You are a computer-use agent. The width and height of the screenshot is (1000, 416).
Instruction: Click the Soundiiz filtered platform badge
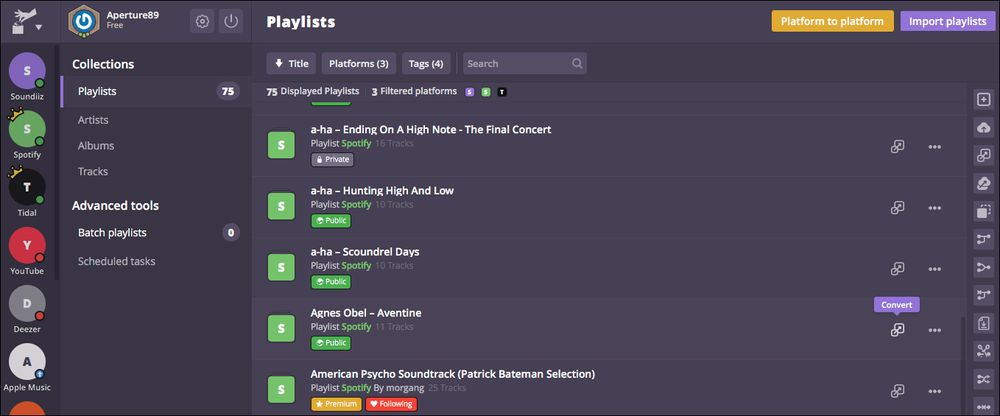(x=469, y=92)
